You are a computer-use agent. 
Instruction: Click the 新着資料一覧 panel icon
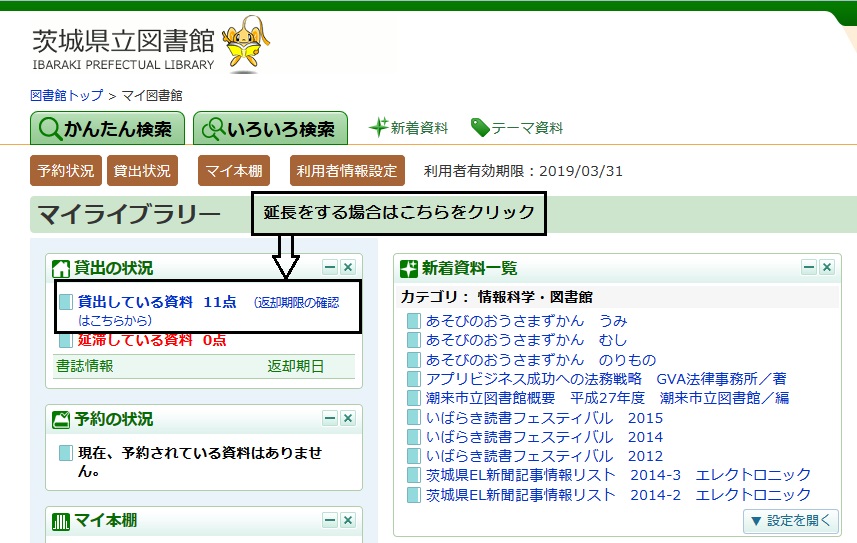tap(408, 268)
